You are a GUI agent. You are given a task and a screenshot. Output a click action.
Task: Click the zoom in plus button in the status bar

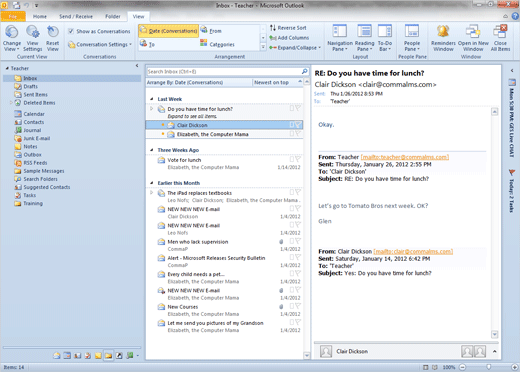pyautogui.click(x=515, y=367)
